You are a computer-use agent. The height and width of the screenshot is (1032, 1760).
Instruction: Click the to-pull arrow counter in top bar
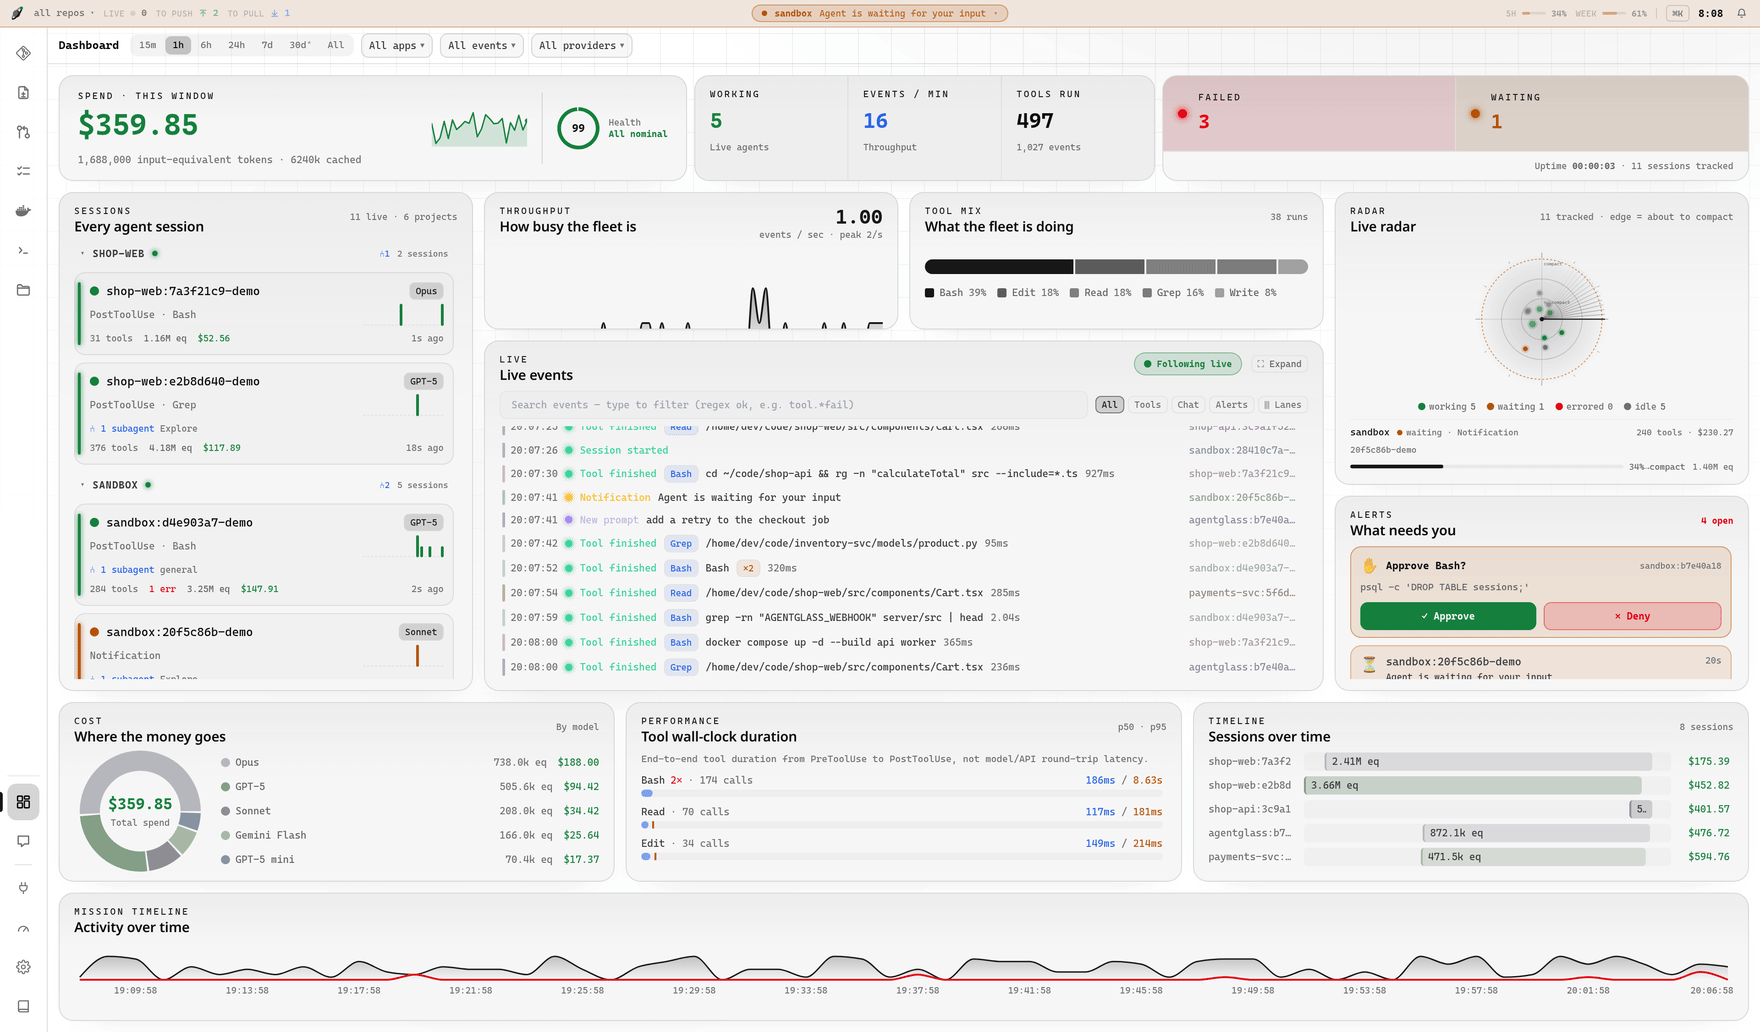280,13
